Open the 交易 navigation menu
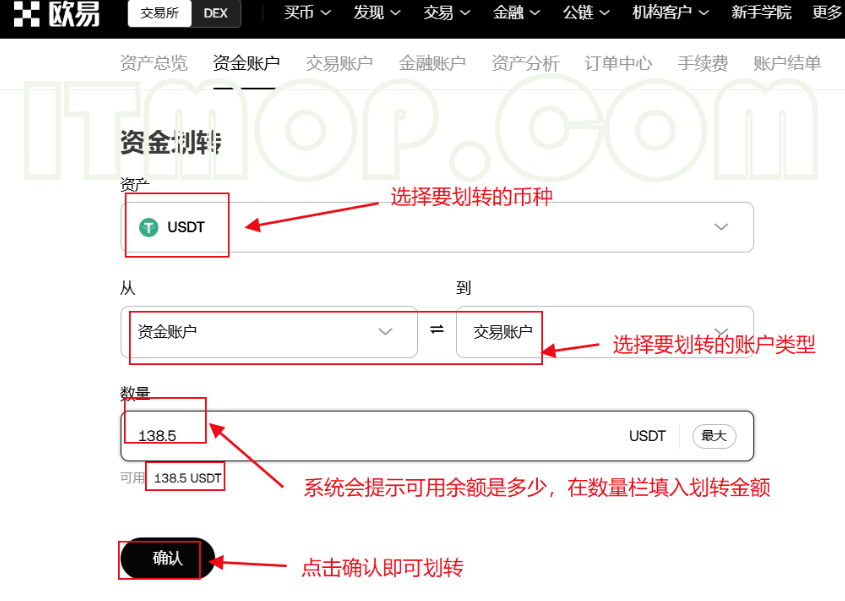845x601 pixels. click(447, 13)
